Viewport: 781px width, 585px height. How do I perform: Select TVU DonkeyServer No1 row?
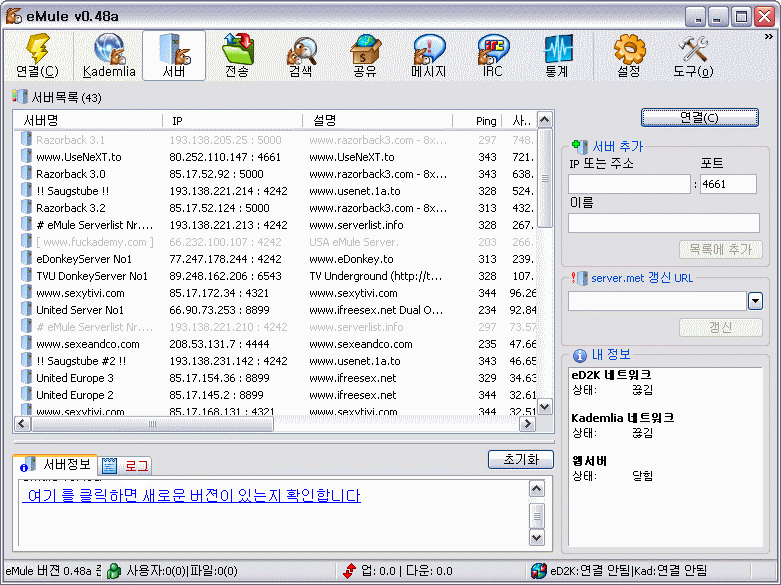pos(275,276)
